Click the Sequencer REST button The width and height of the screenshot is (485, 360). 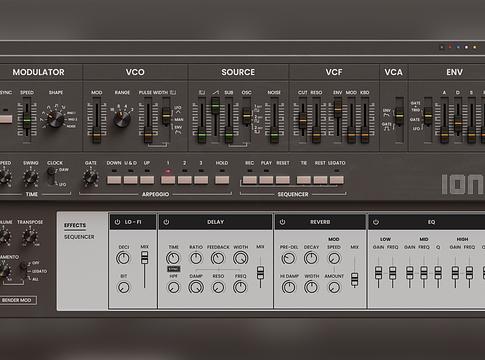pyautogui.click(x=320, y=180)
